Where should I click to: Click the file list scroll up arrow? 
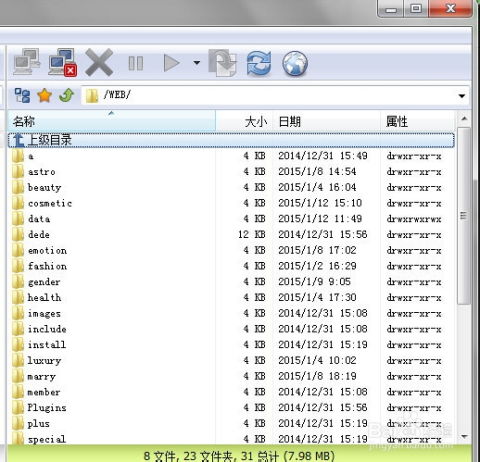click(464, 118)
